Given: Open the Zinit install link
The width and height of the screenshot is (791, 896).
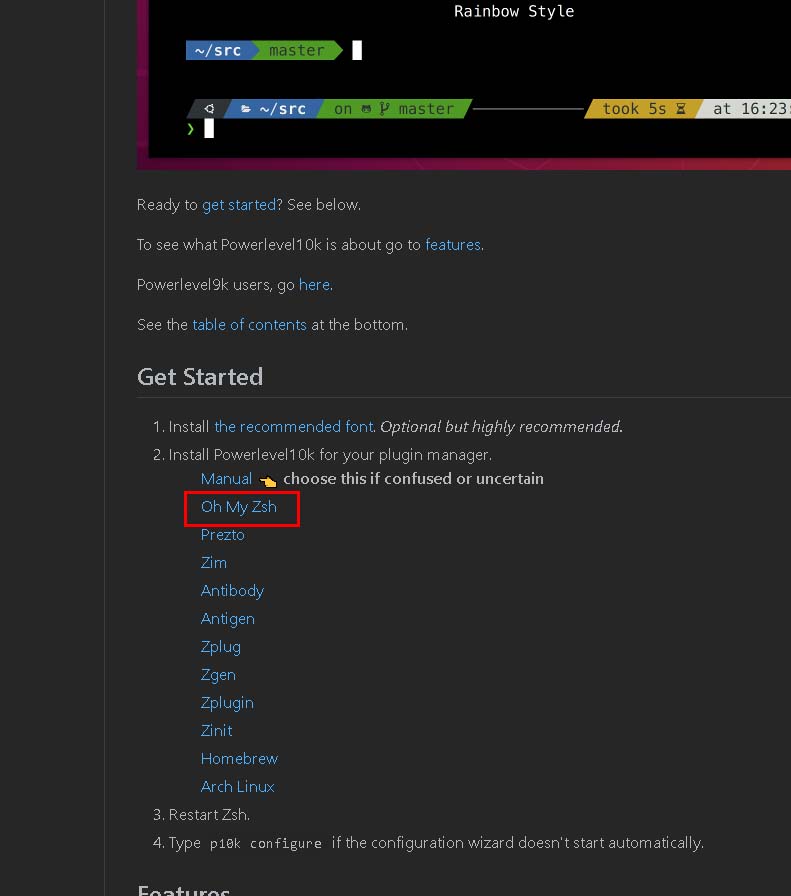Looking at the screenshot, I should click(216, 731).
